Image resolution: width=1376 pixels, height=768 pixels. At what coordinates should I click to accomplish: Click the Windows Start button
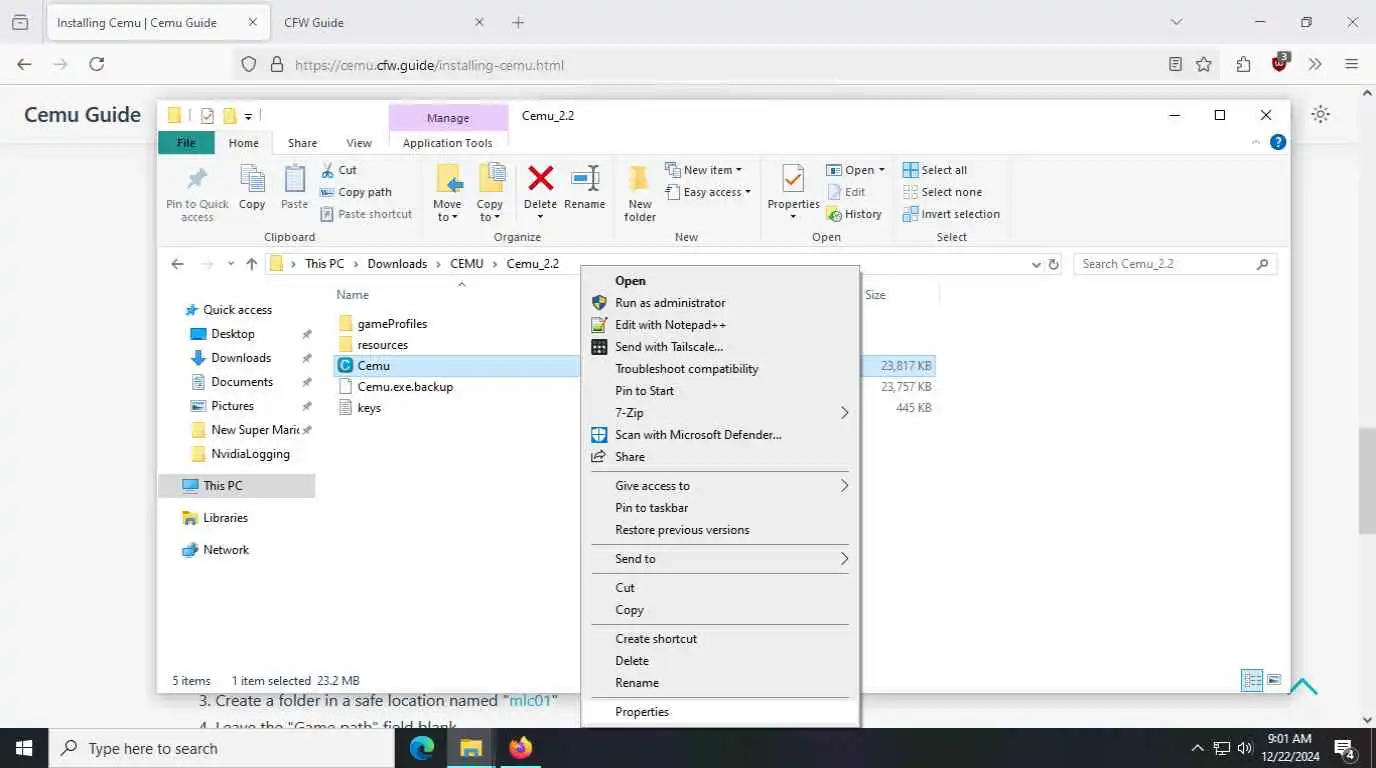tap(23, 748)
